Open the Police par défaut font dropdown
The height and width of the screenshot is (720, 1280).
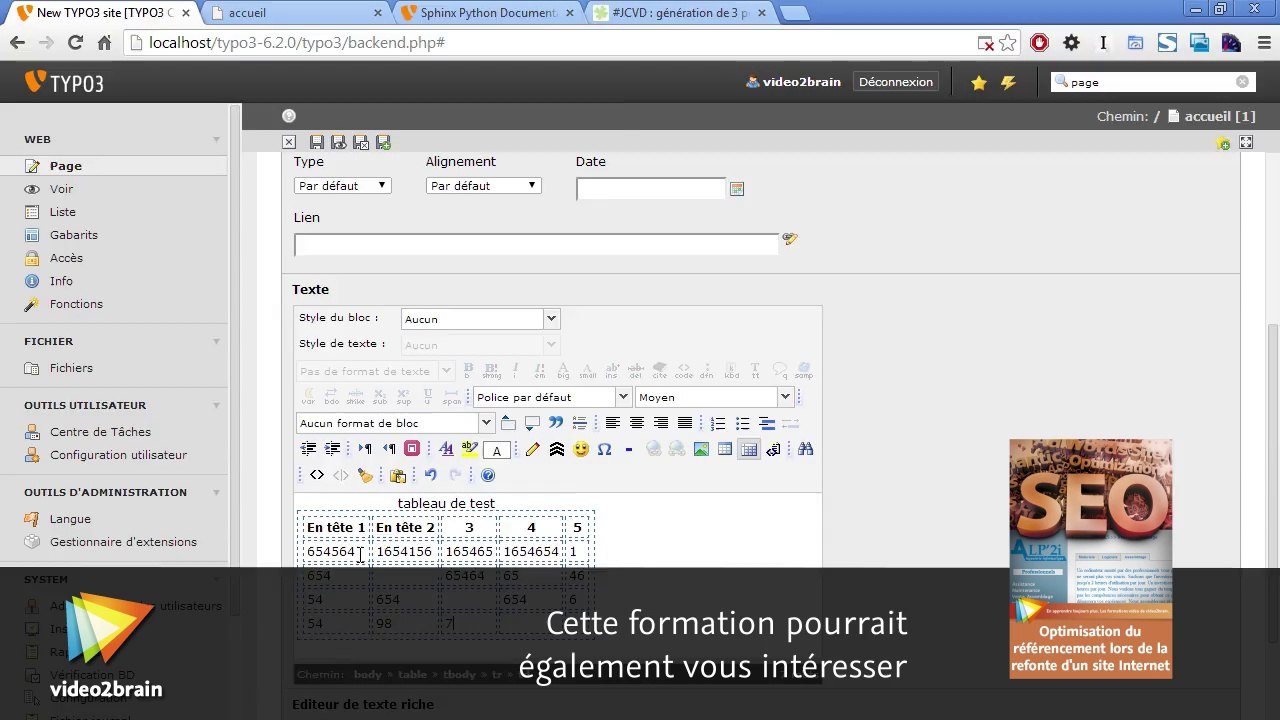[x=552, y=397]
